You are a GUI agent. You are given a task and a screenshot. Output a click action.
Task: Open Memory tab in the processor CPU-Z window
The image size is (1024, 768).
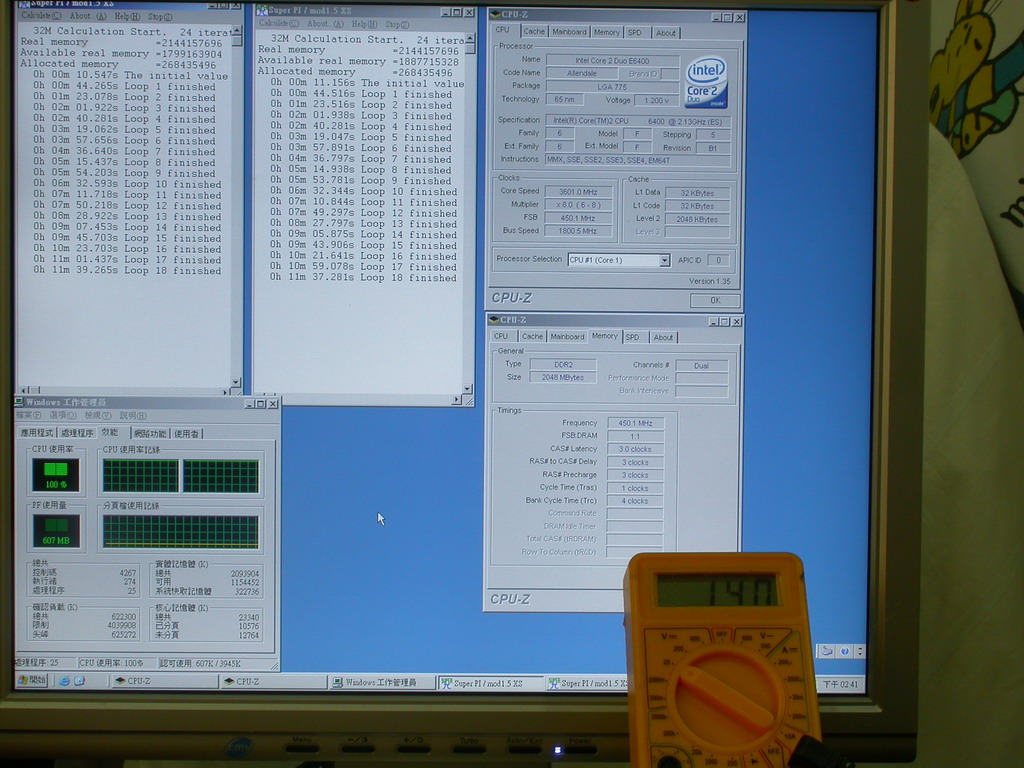[x=607, y=32]
